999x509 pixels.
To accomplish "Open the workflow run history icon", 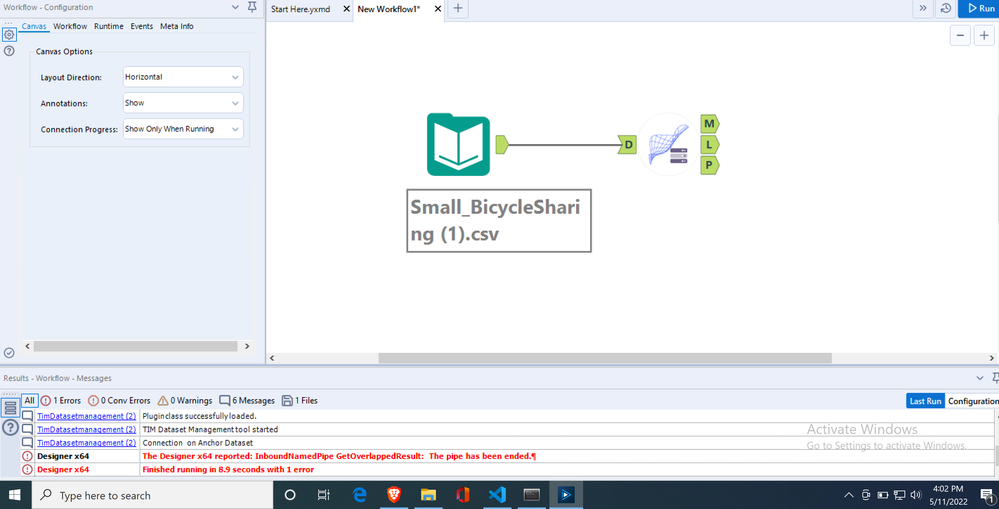I will tap(945, 8).
